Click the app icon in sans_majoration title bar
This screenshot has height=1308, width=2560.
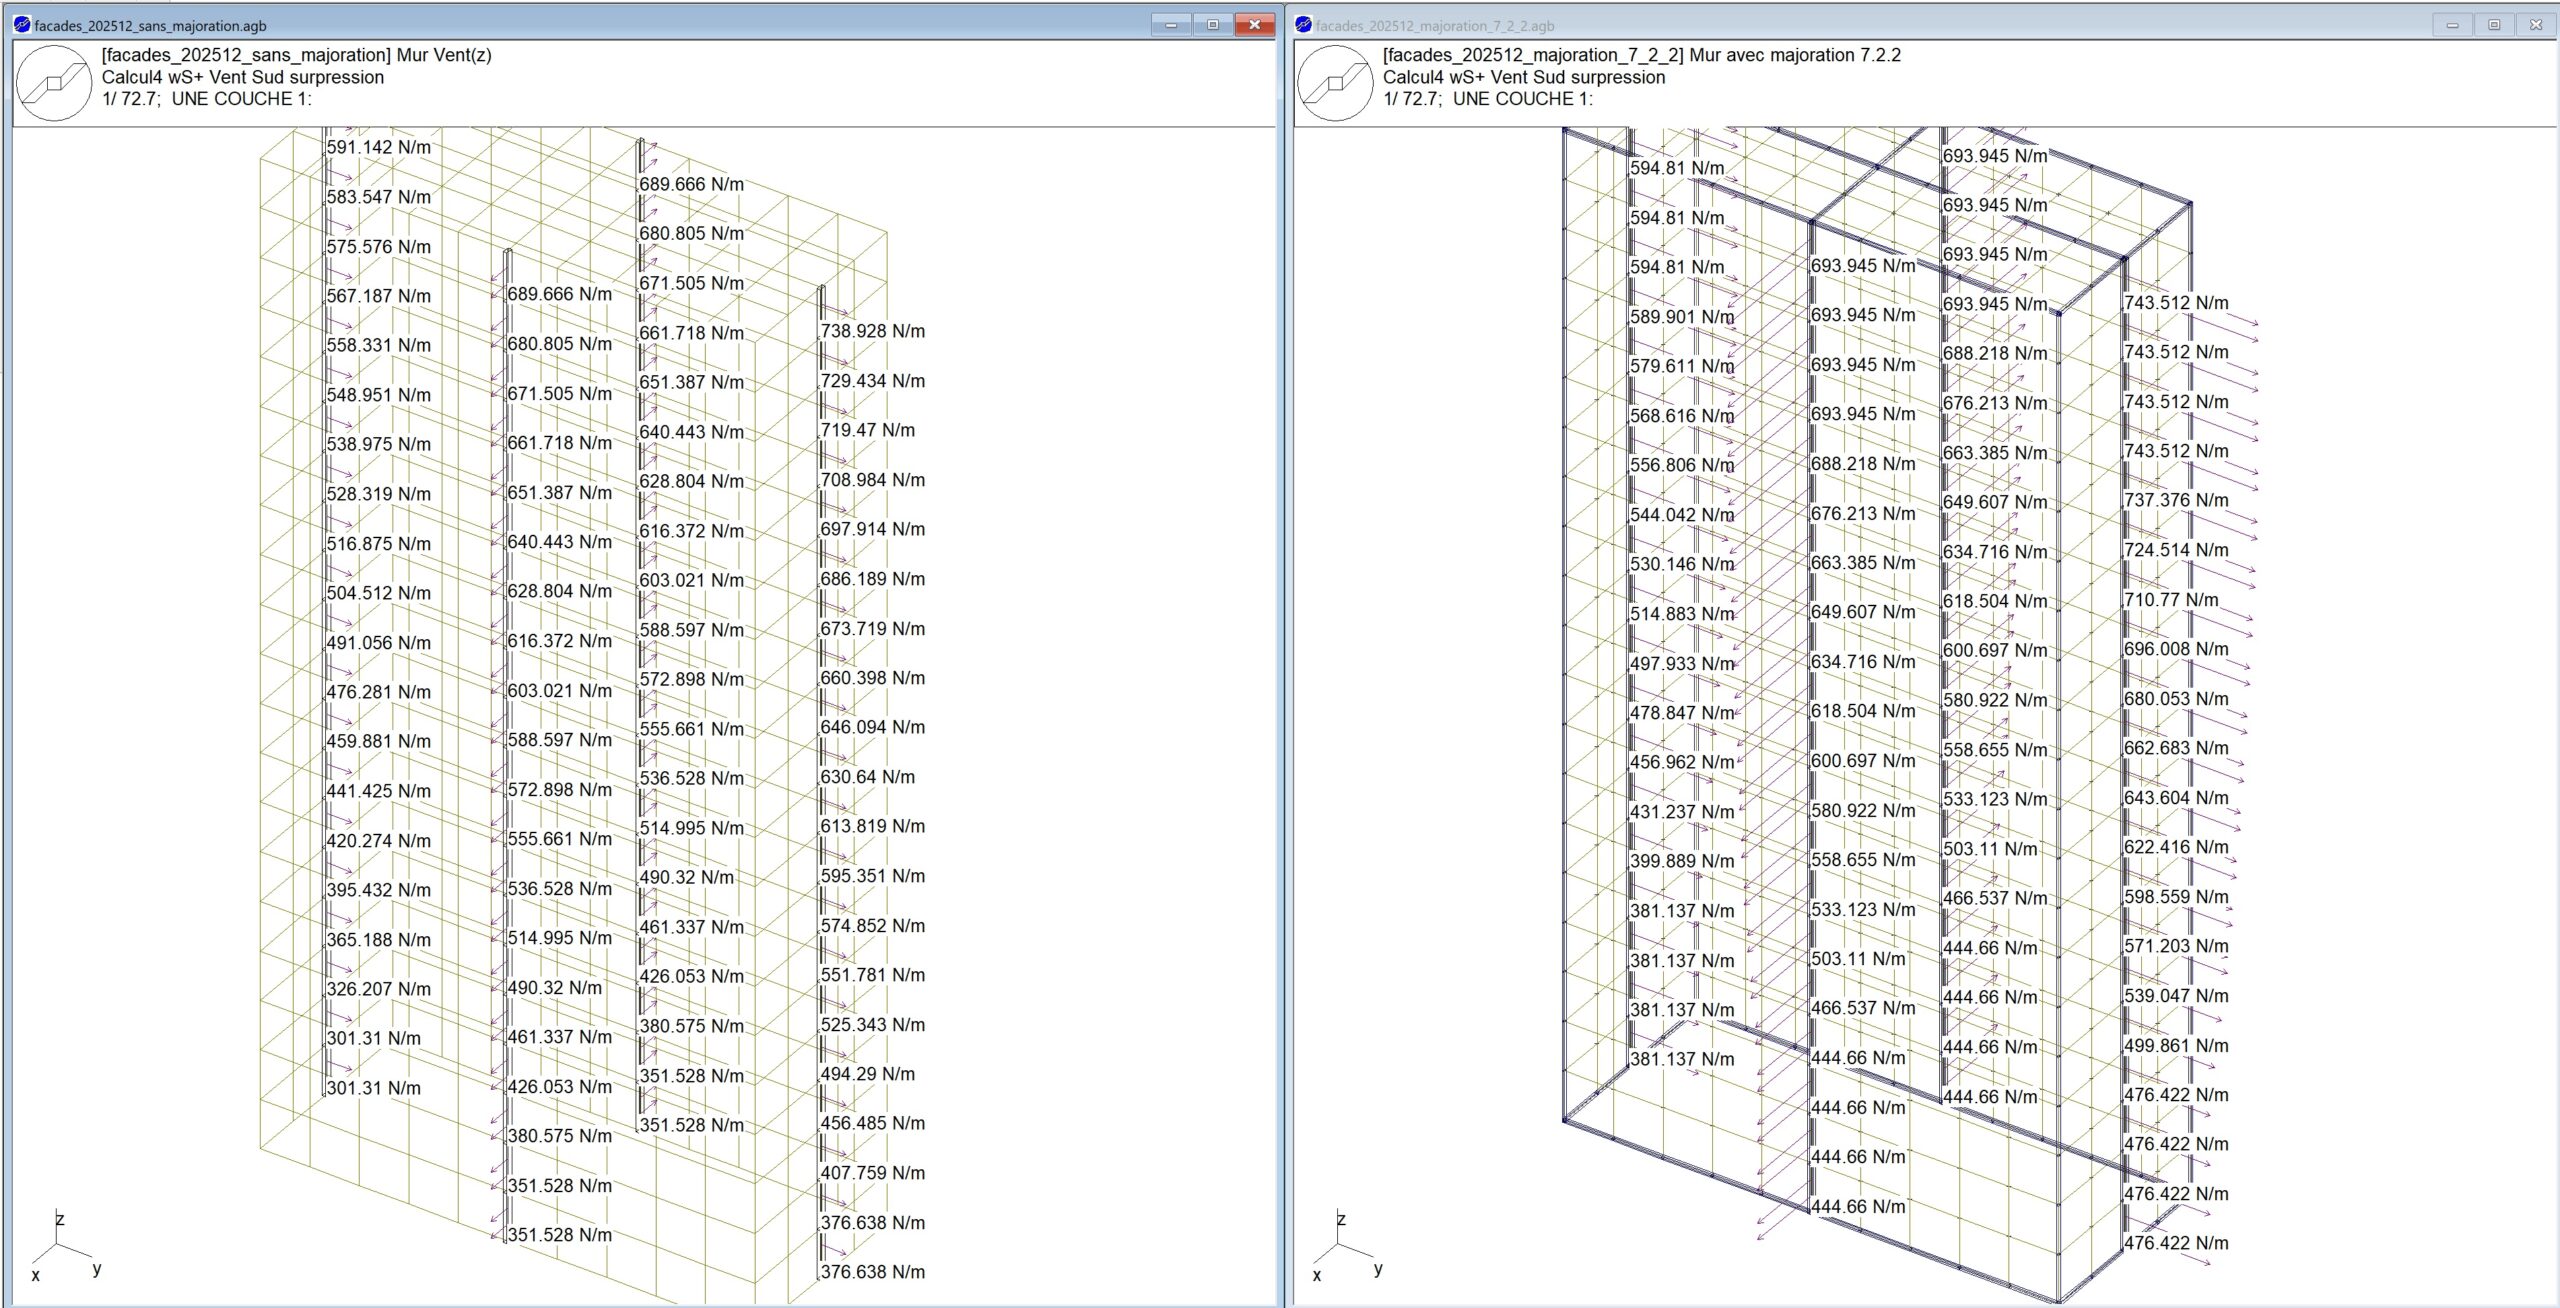[22, 25]
